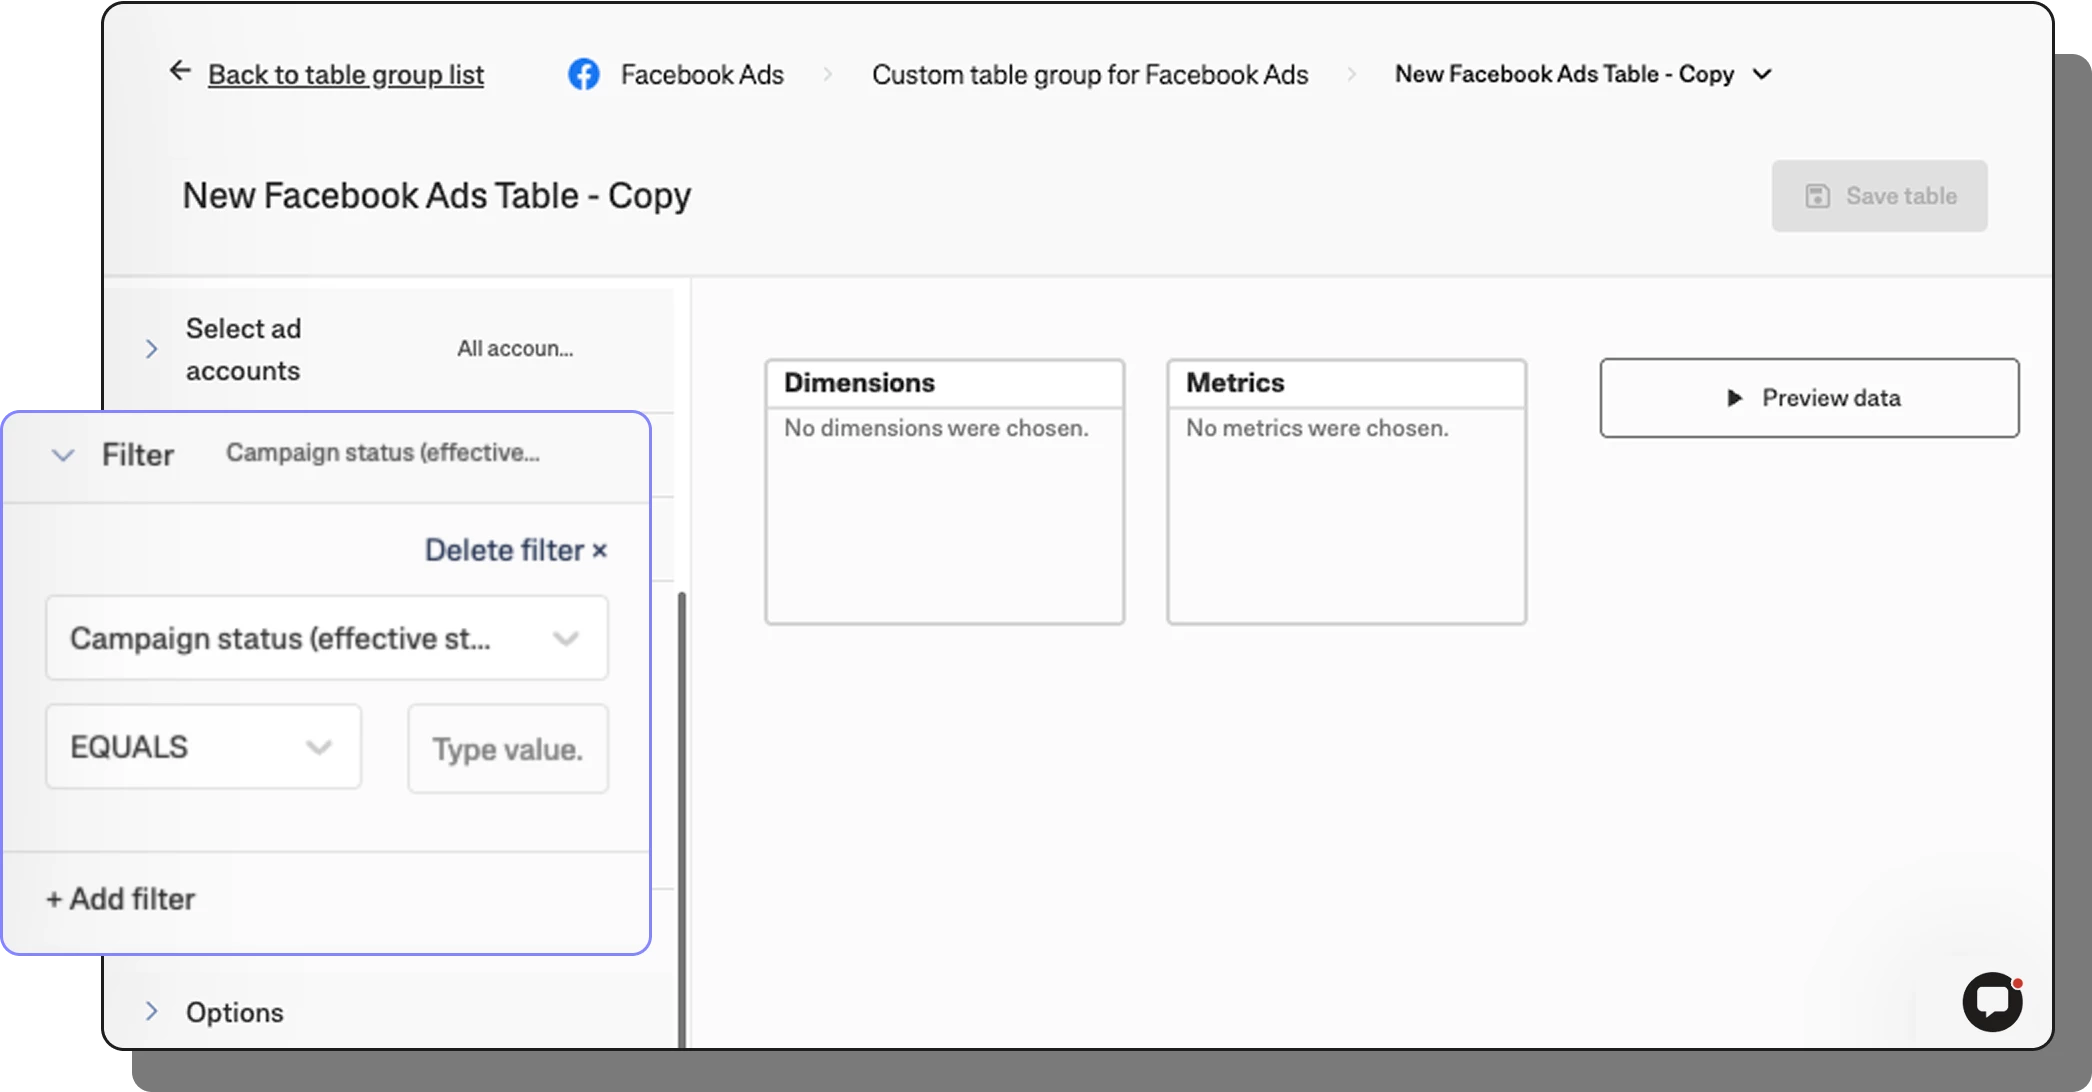Click 'No dimensions were chosen.' text
The width and height of the screenshot is (2092, 1092).
click(x=936, y=428)
